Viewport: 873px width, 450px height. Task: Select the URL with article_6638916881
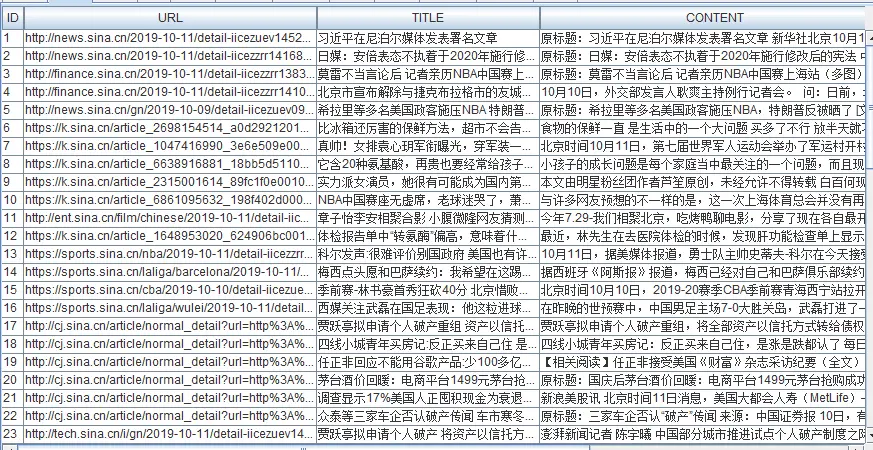tap(170, 164)
